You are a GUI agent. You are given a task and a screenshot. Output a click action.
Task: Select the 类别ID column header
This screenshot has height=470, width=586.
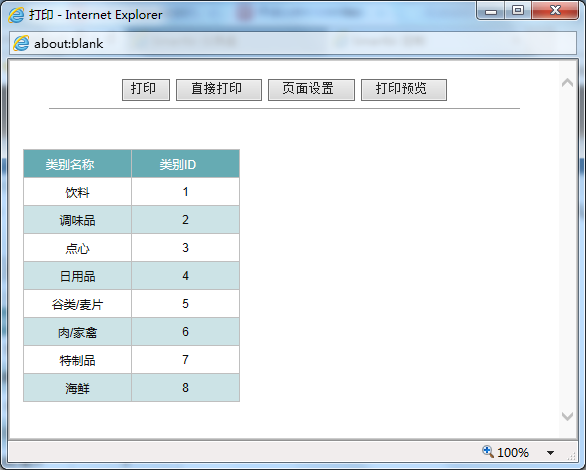pos(185,164)
